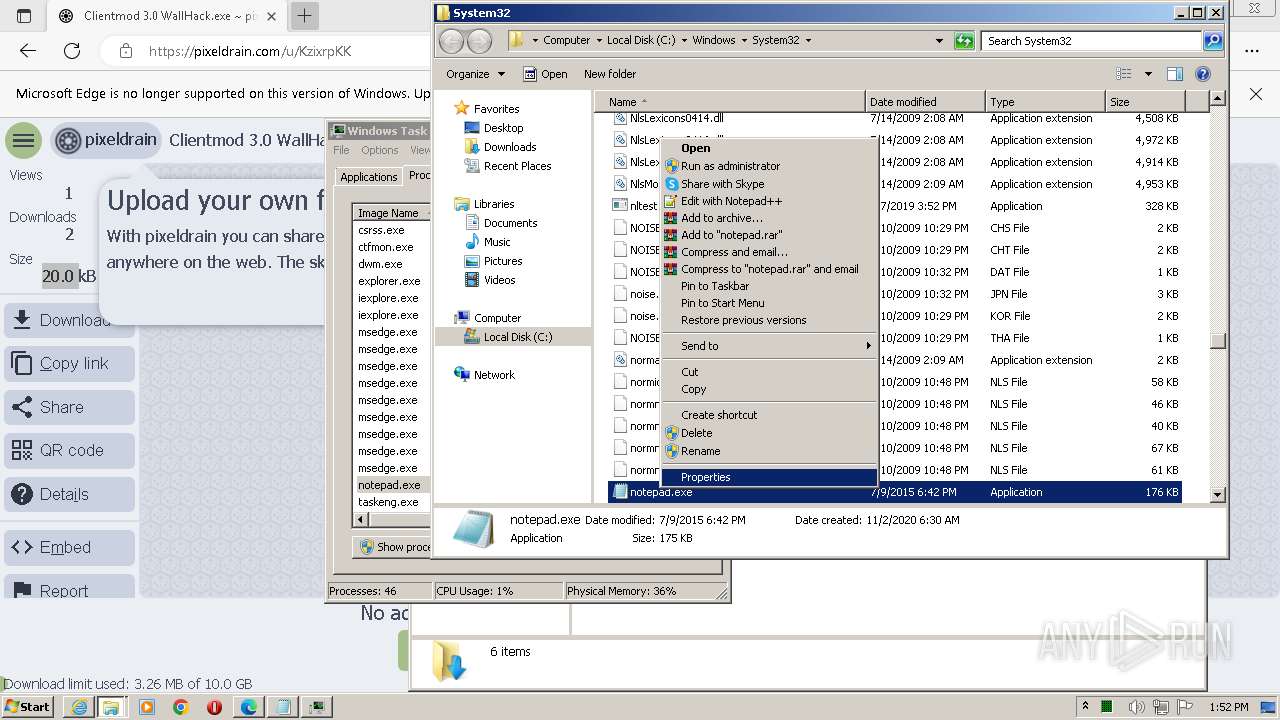Open the QR code button

pos(70,450)
